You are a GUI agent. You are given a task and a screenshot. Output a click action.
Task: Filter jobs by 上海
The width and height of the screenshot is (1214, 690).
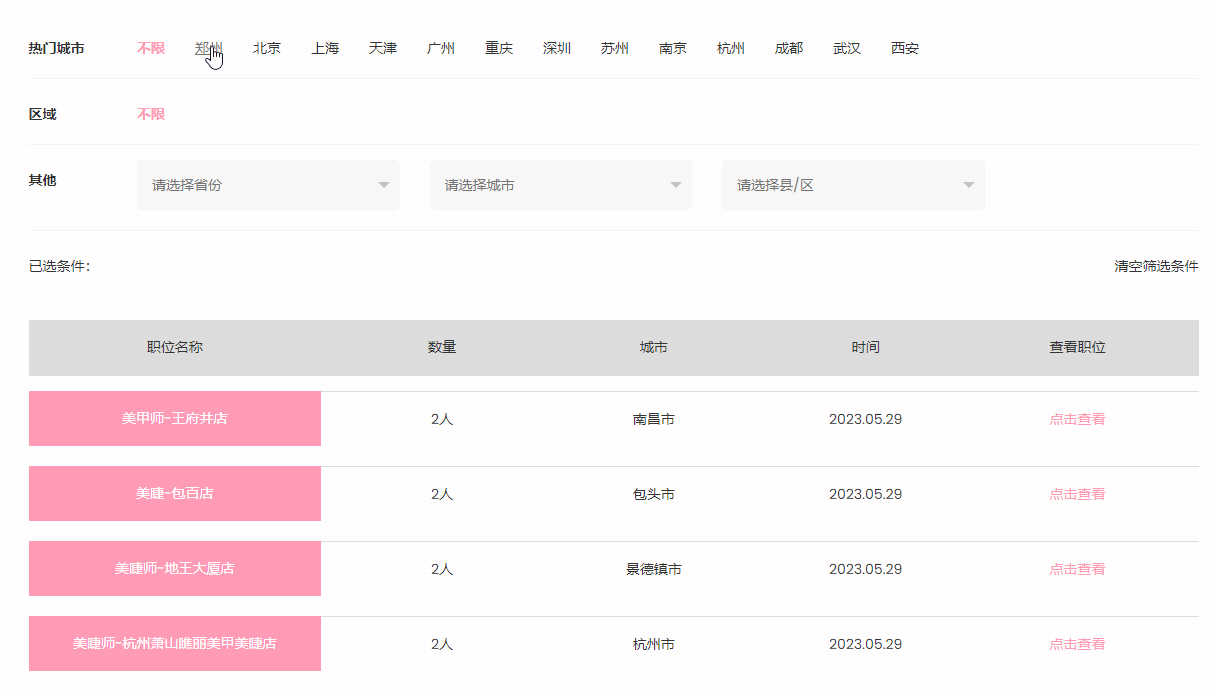click(x=325, y=48)
